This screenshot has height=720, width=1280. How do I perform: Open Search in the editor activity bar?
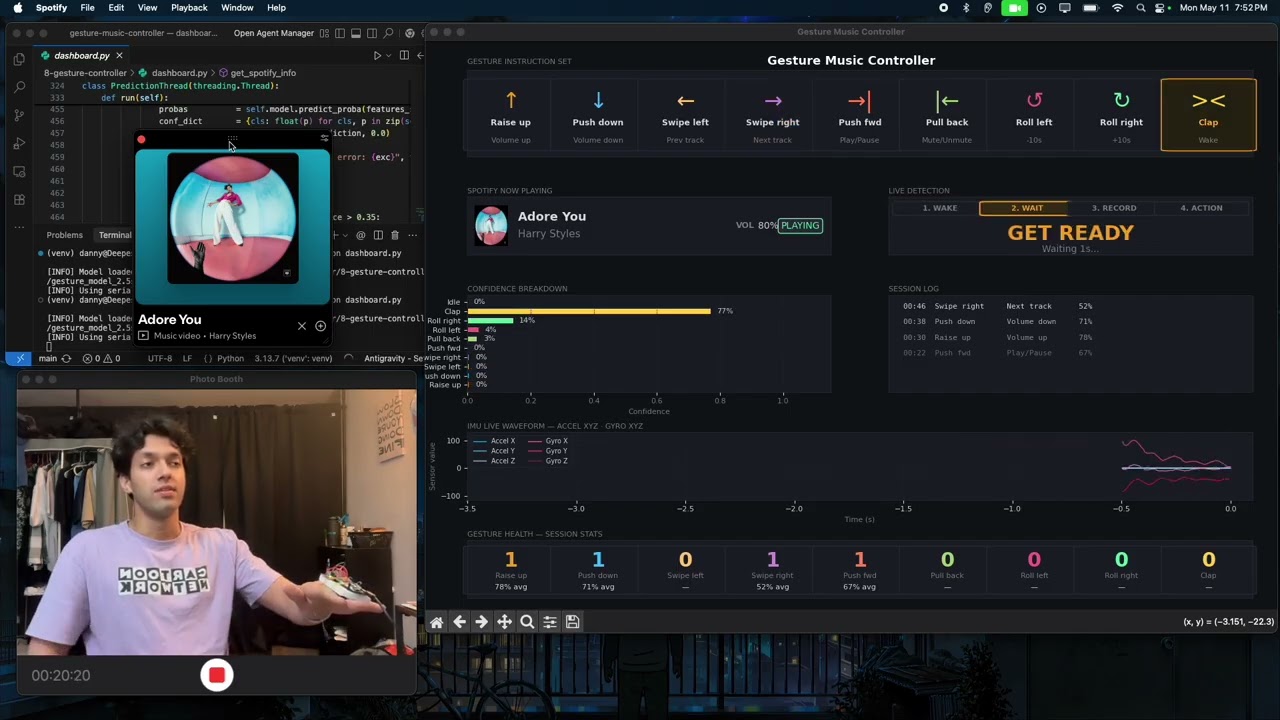tap(19, 88)
